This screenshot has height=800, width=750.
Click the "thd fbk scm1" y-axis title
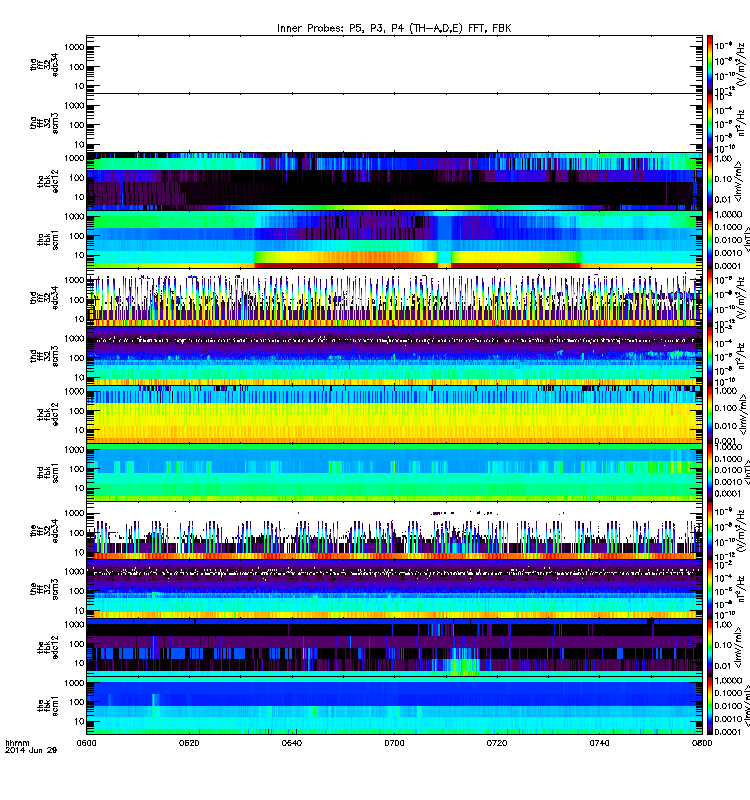[48, 473]
